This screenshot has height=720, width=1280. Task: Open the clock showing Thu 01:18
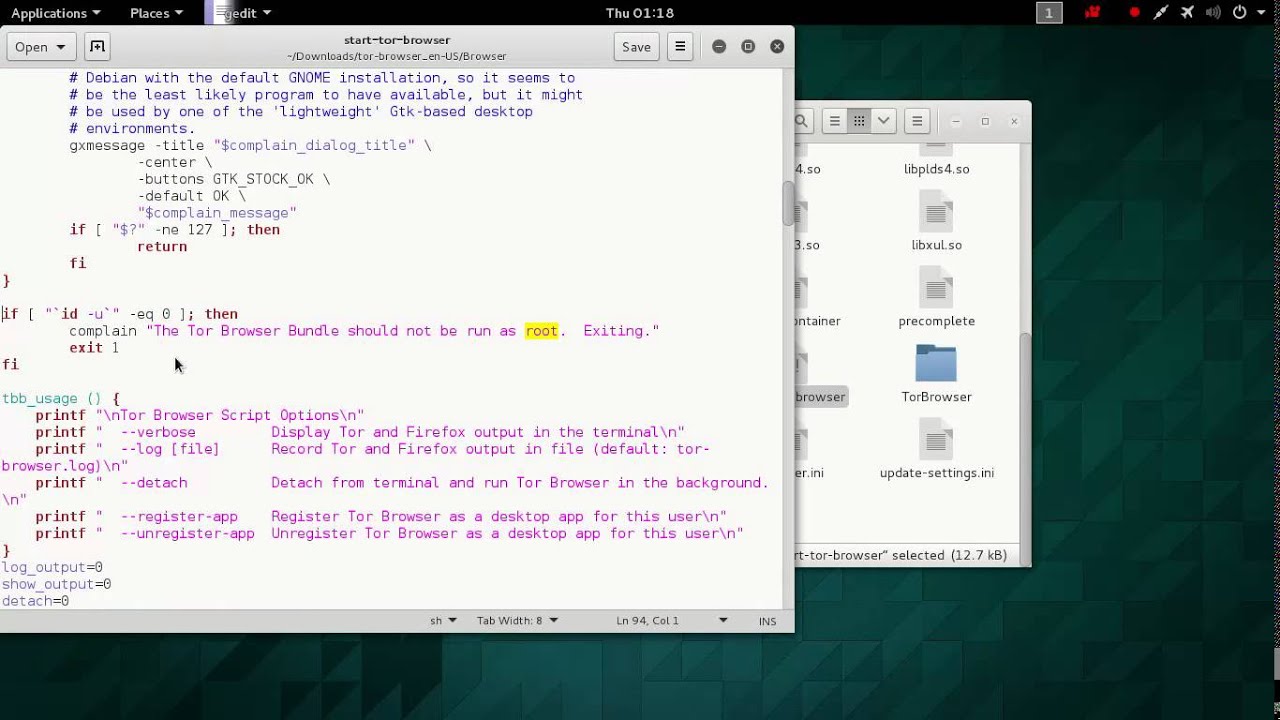tap(640, 13)
